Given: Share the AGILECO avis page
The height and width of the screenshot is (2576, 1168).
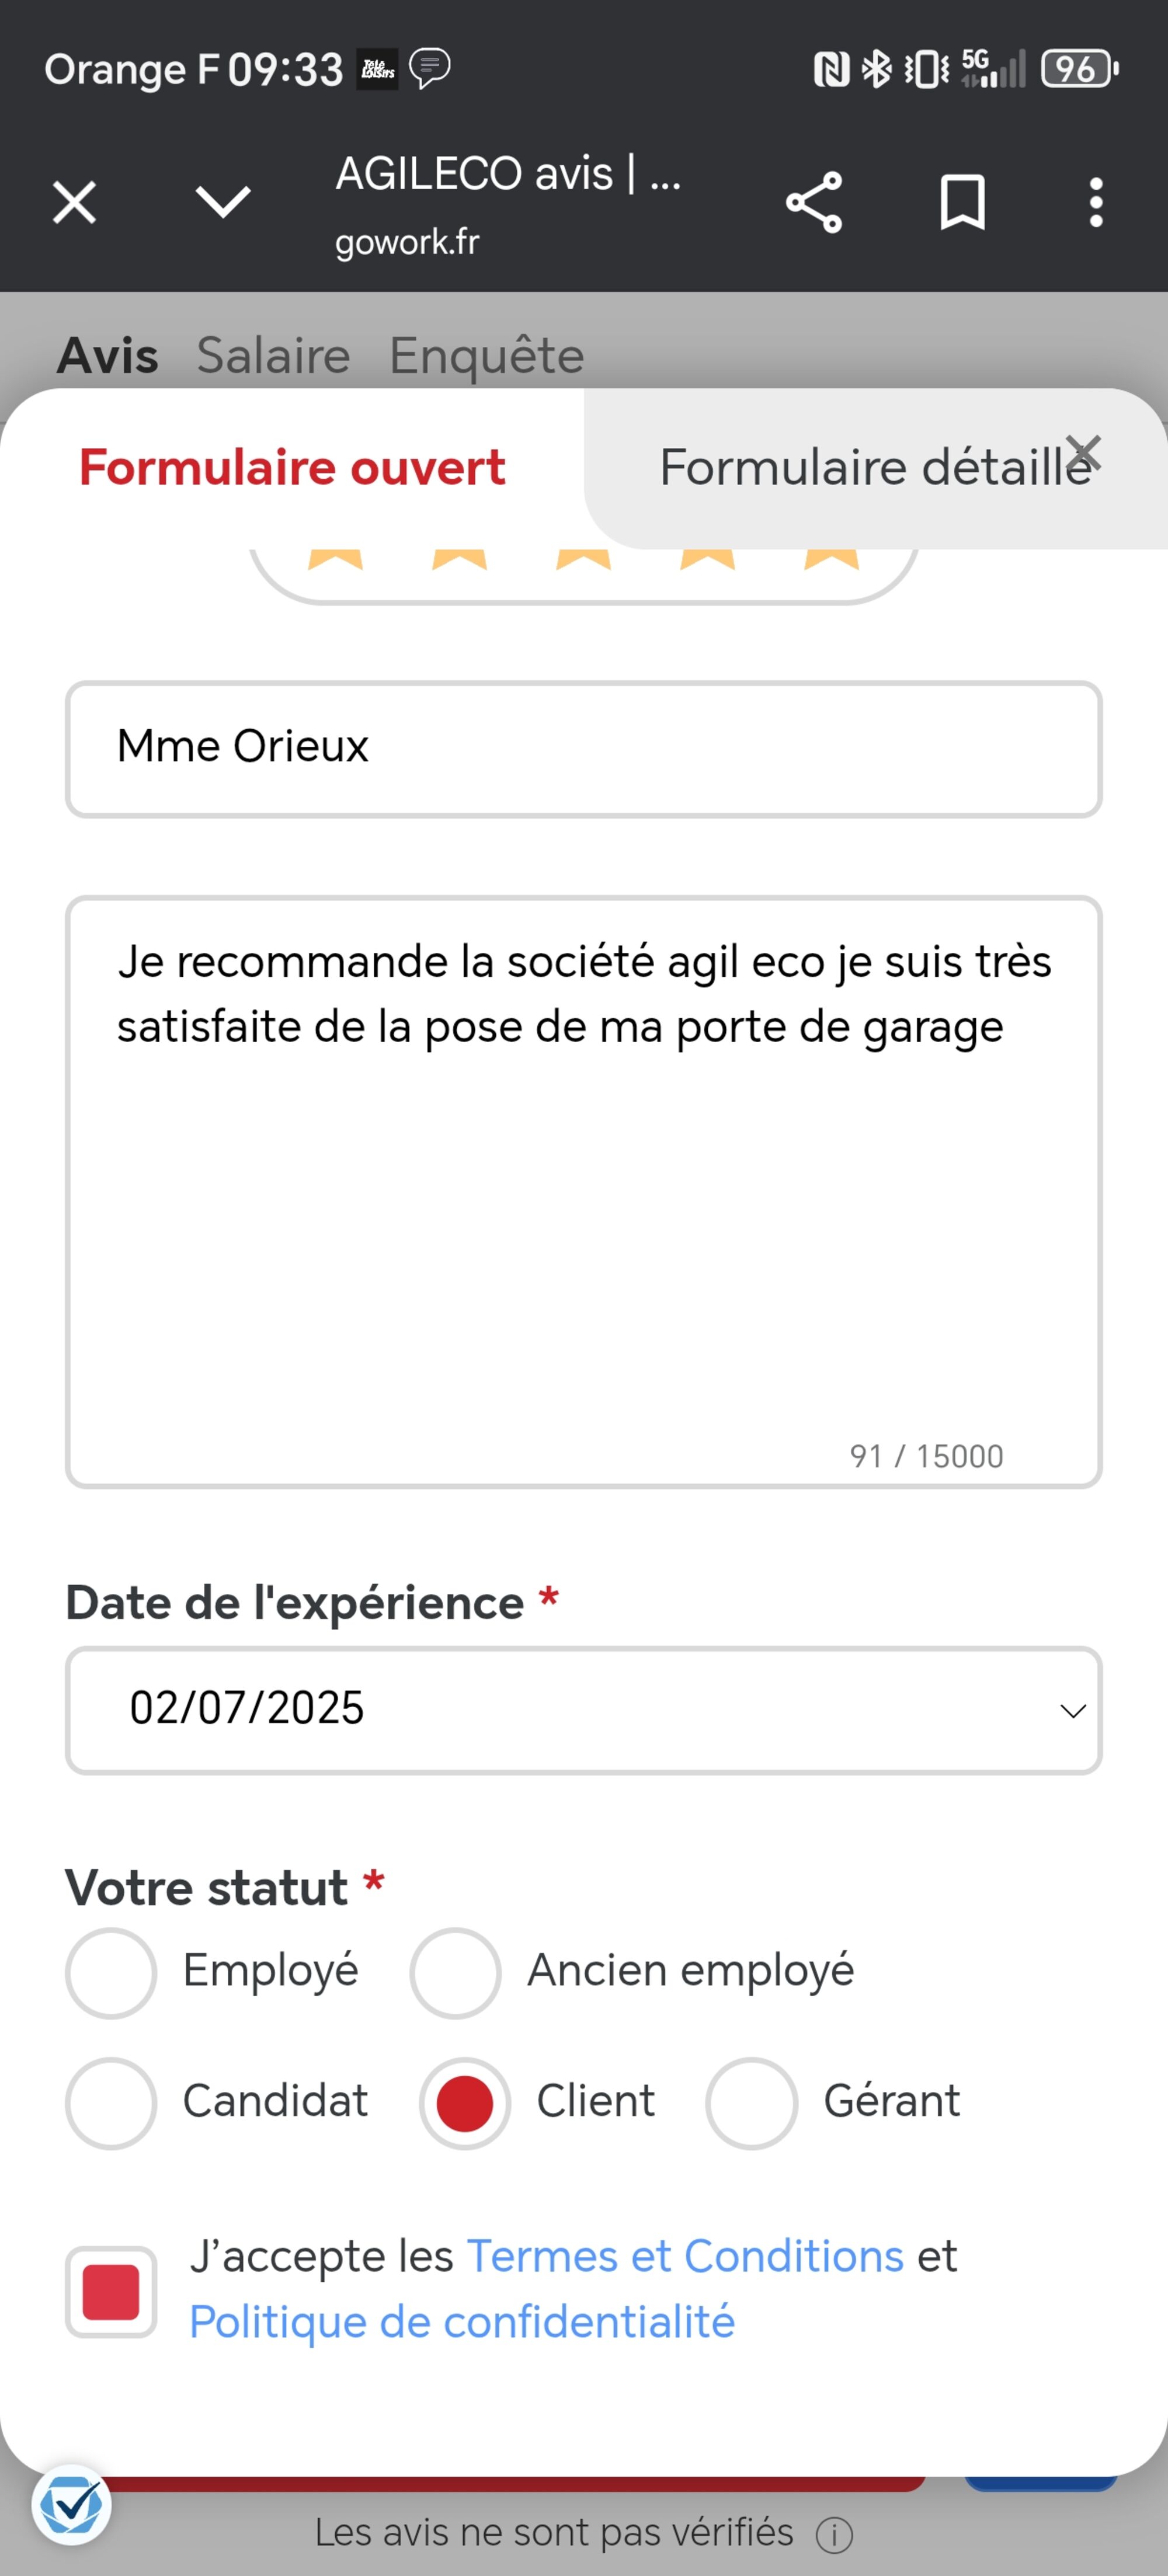Looking at the screenshot, I should [814, 203].
